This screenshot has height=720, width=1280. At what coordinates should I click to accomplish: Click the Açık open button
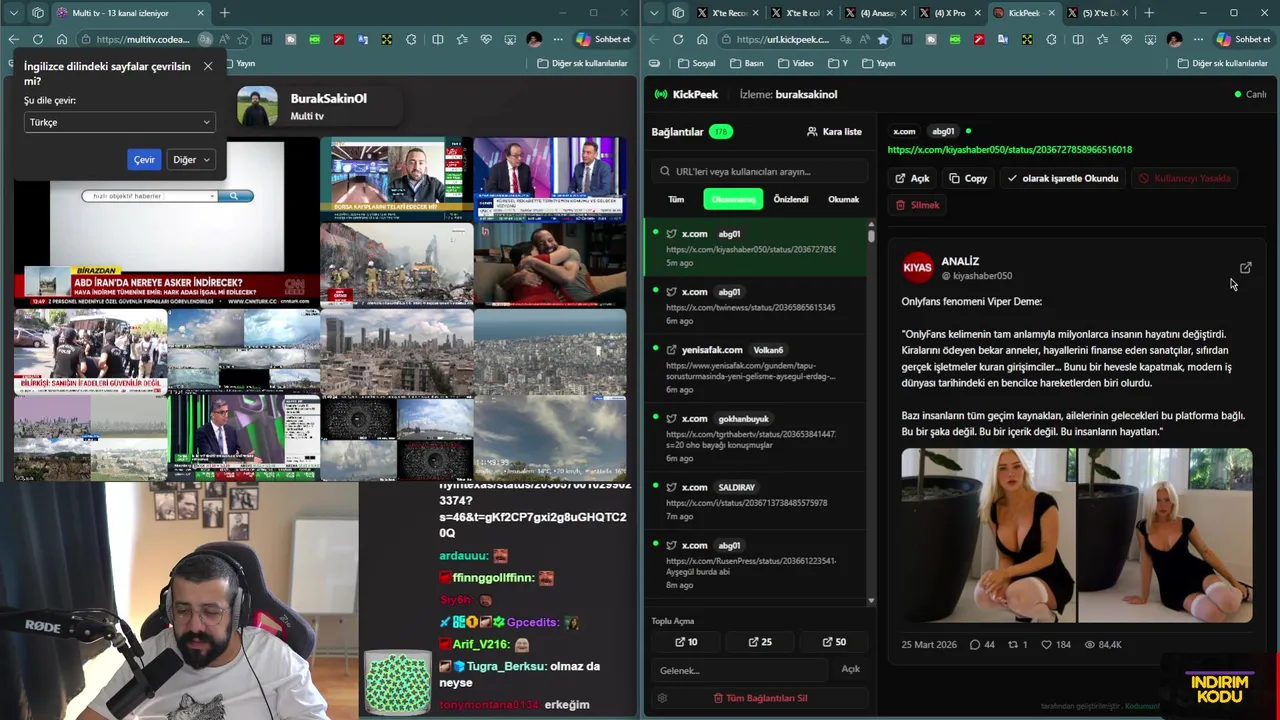[912, 178]
